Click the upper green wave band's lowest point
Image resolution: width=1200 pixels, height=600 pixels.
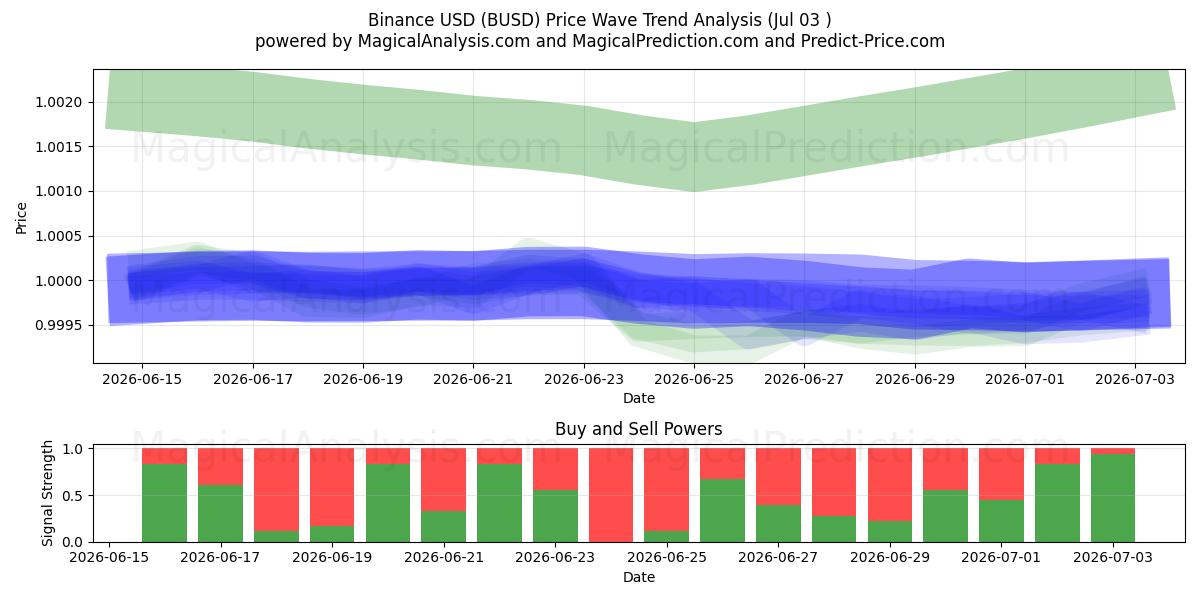[694, 188]
